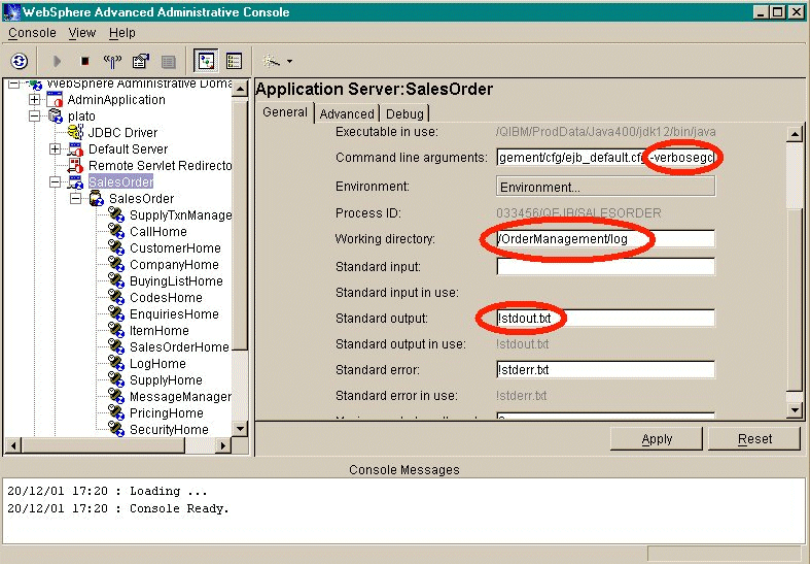Click properties panel scroll up arrow
The height and width of the screenshot is (564, 810).
pos(794,134)
